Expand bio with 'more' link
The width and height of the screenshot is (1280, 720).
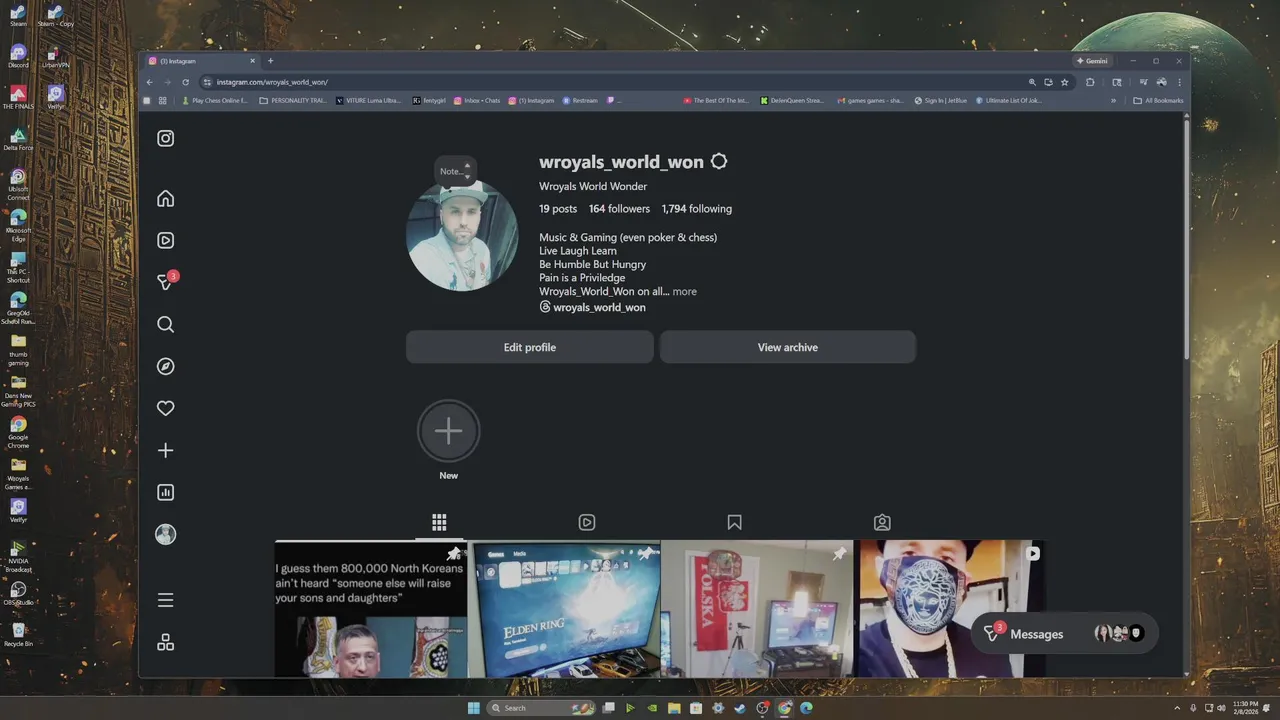685,291
